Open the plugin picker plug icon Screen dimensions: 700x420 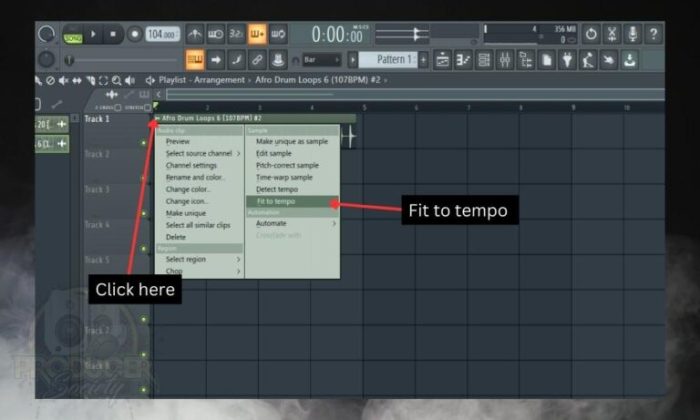[x=567, y=60]
